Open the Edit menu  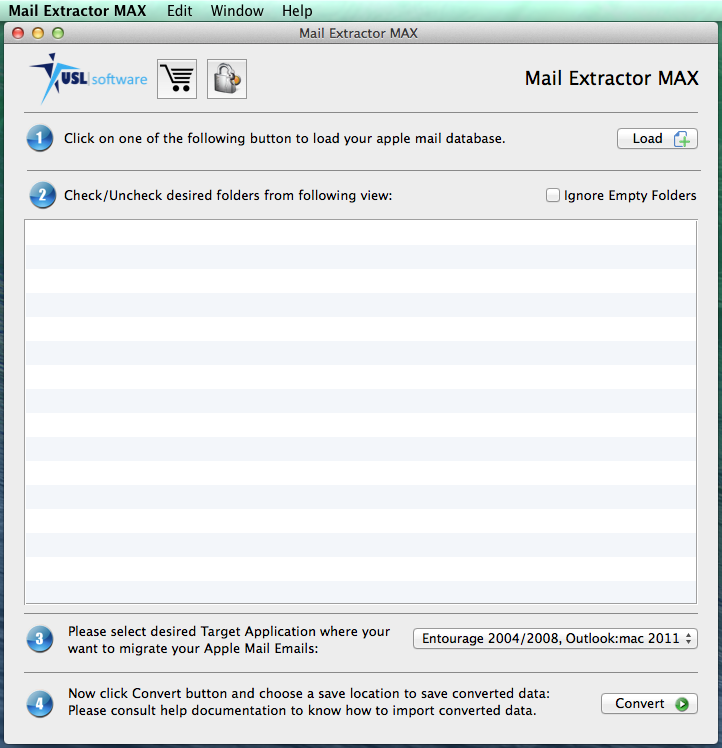pos(179,10)
